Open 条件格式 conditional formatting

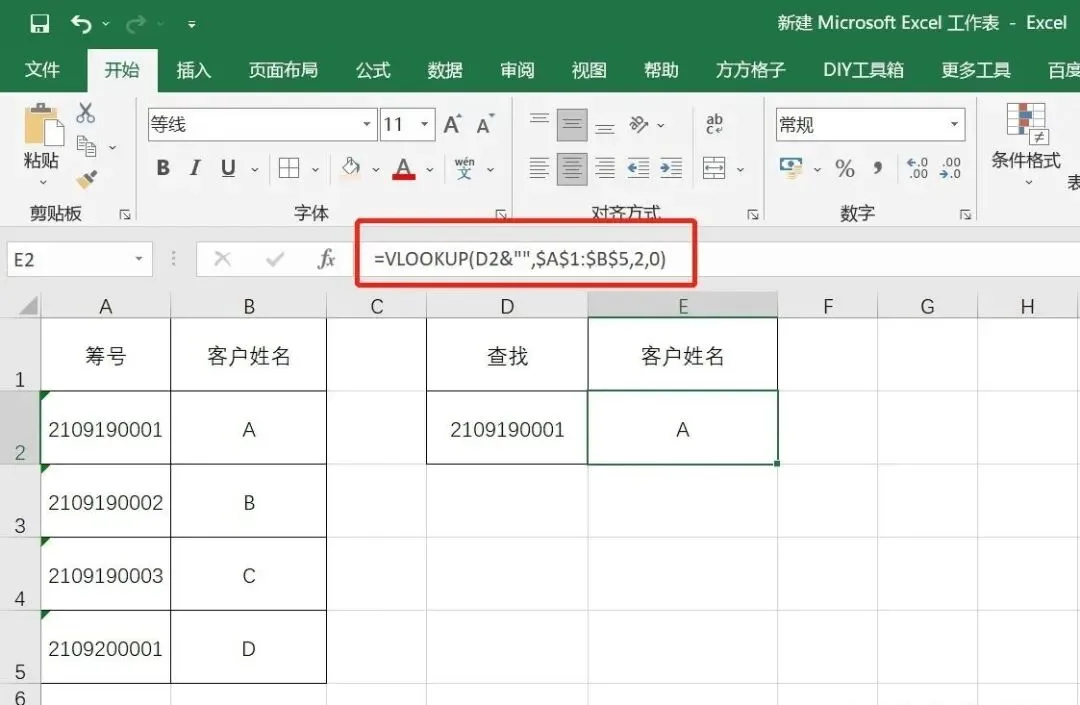click(1026, 145)
